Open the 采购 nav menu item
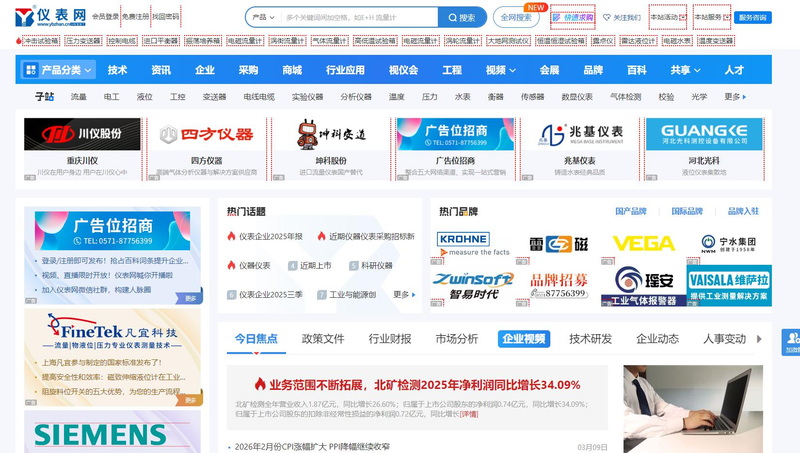The height and width of the screenshot is (453, 800). pyautogui.click(x=248, y=70)
